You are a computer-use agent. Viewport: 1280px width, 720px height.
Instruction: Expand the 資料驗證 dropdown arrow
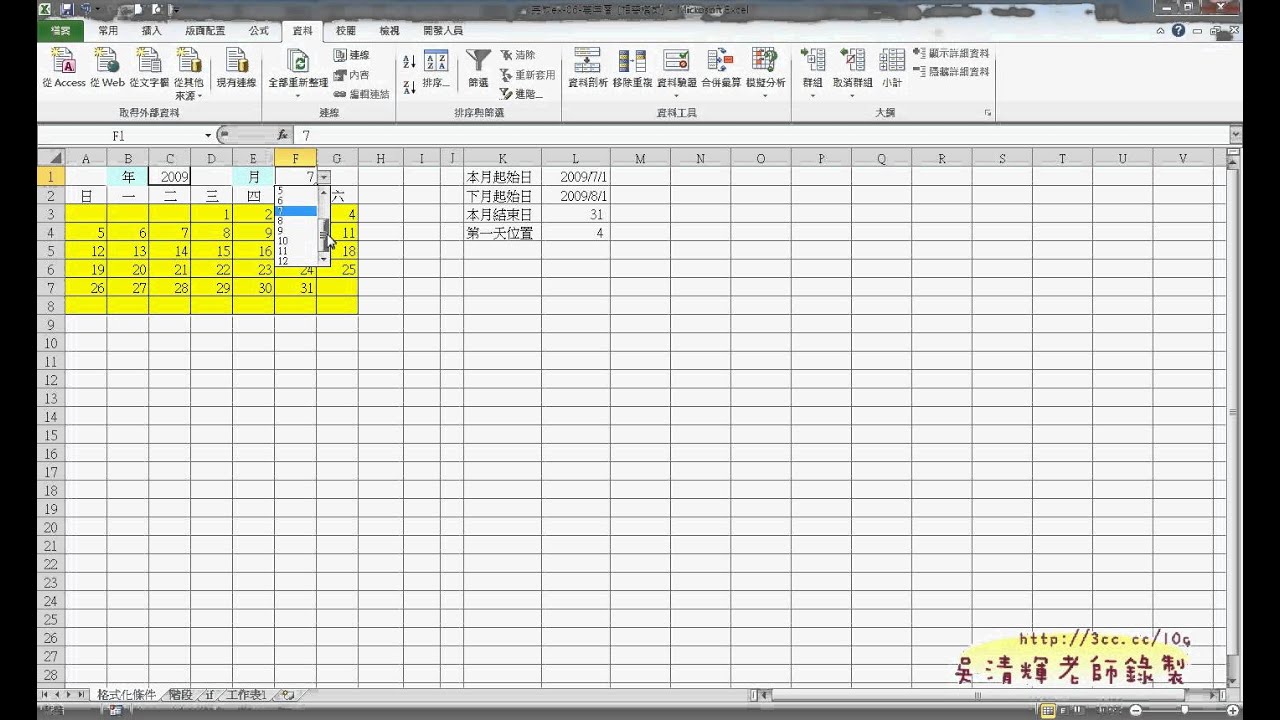click(676, 96)
